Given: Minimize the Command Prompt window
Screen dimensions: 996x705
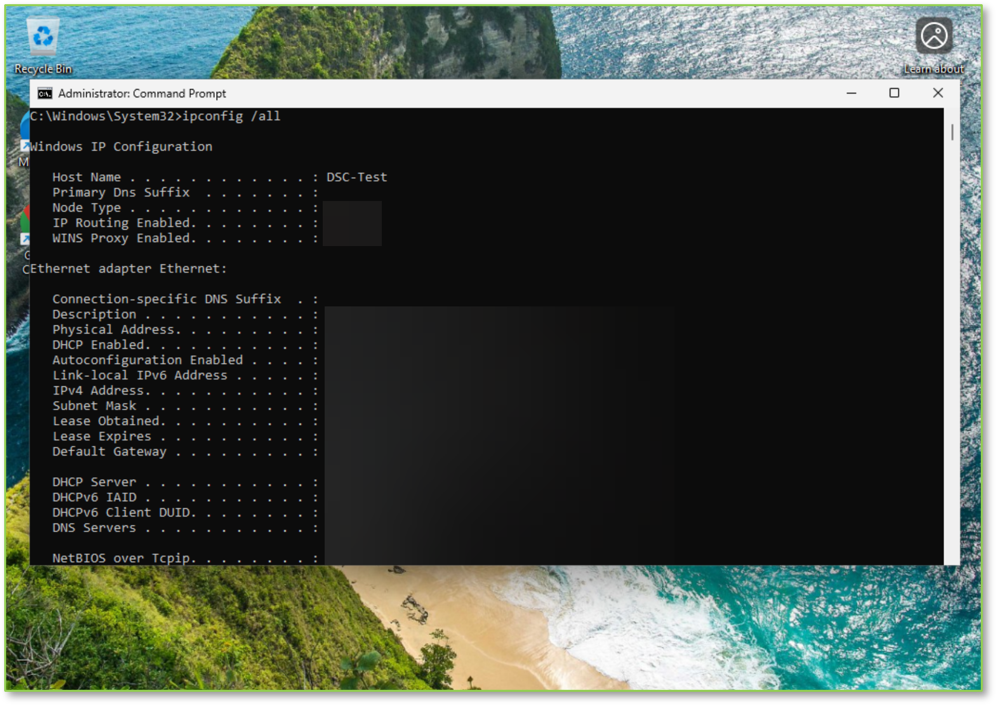Looking at the screenshot, I should click(851, 93).
